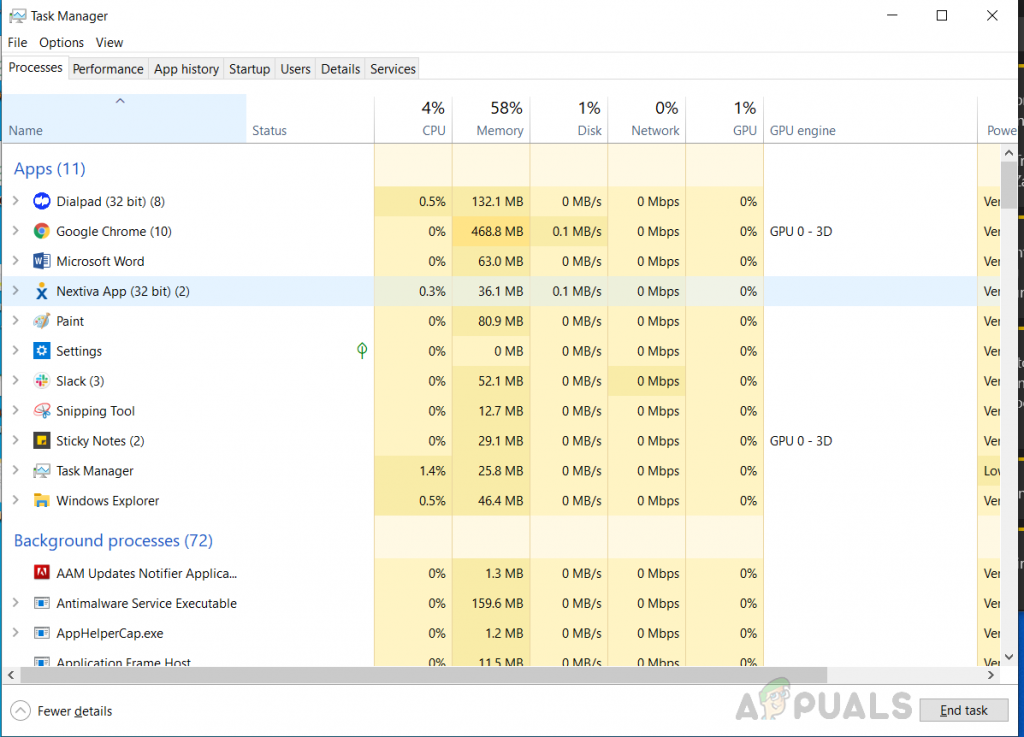Switch to the Services tab

392,69
